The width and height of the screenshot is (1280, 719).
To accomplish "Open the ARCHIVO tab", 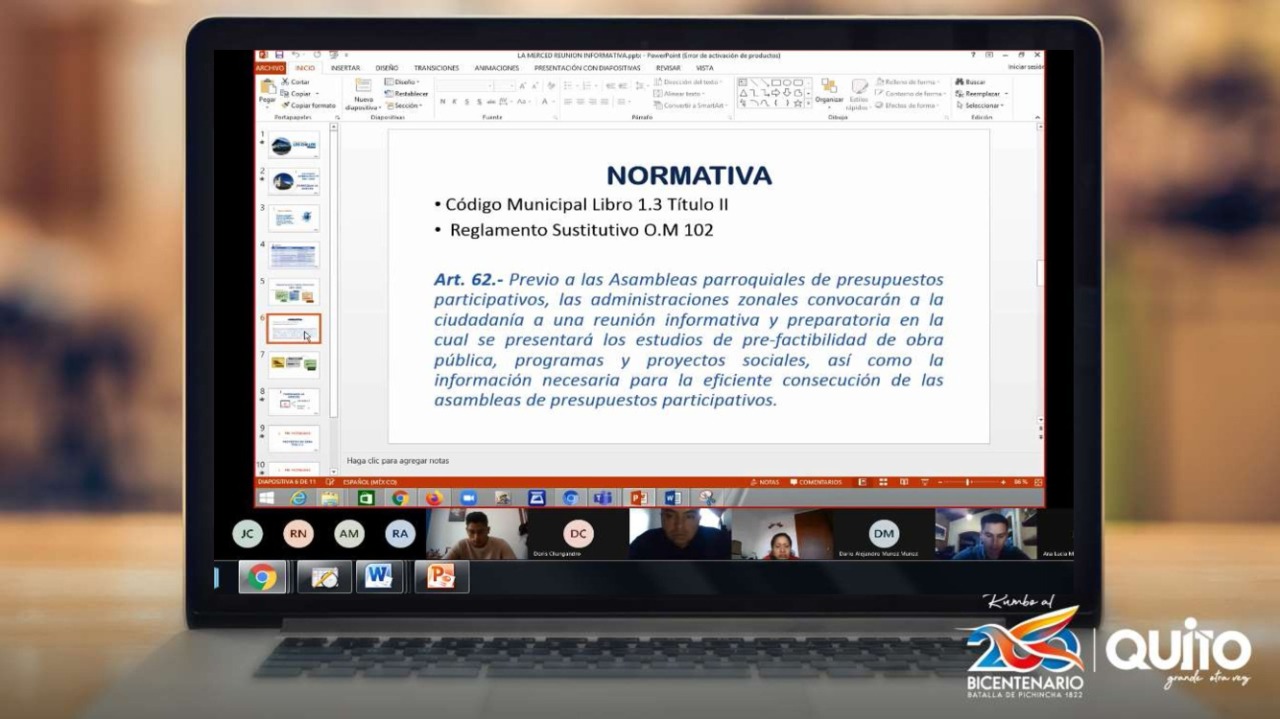I will coord(270,68).
